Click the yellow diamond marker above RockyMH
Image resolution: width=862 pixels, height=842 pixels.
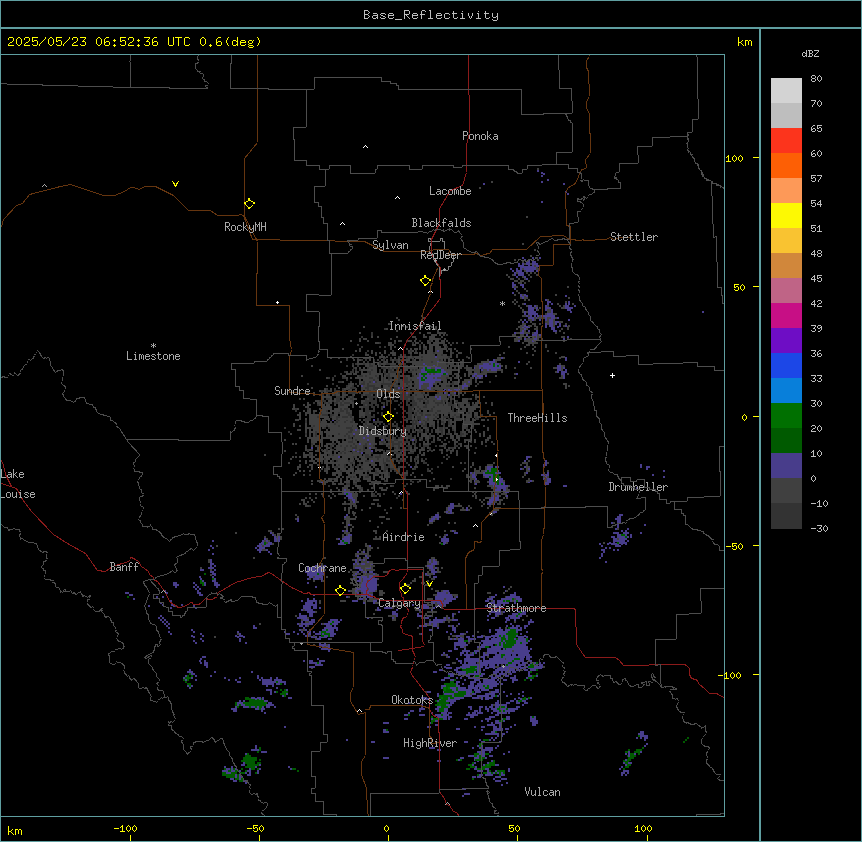tap(249, 203)
